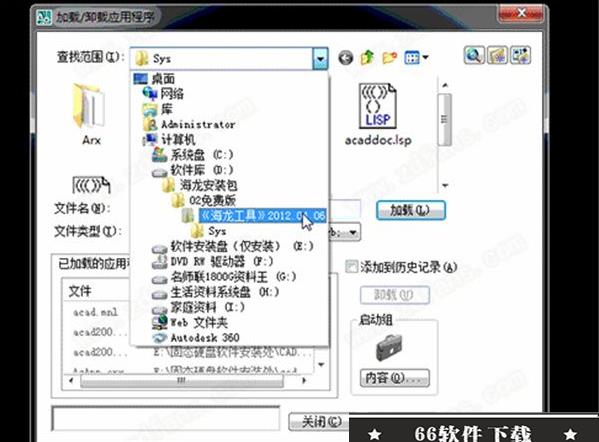Select the 02免费版 folder
Viewport: 599px width, 442px height.
point(203,201)
